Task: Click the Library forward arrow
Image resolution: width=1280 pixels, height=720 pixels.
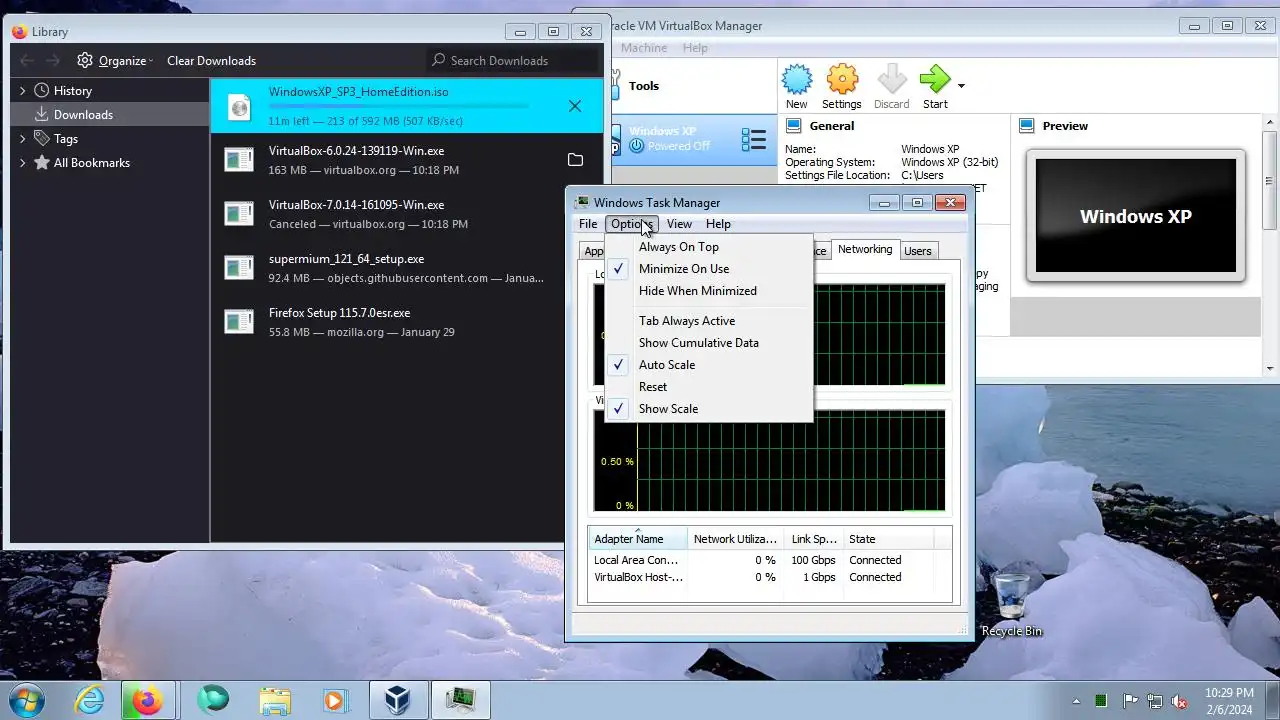Action: 53,61
